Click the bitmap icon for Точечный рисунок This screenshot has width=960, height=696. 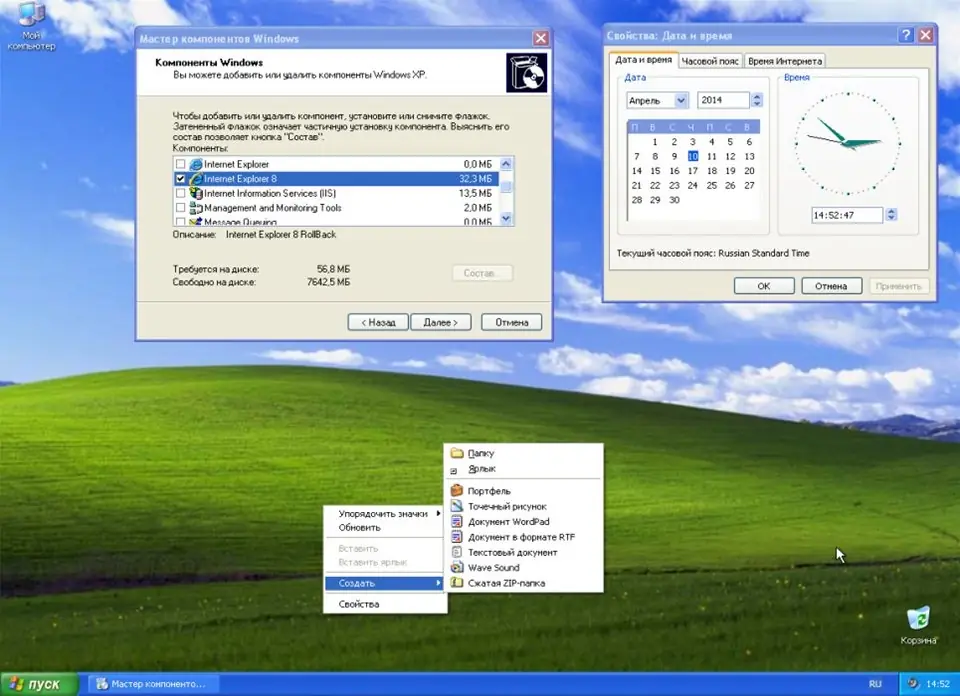(457, 506)
